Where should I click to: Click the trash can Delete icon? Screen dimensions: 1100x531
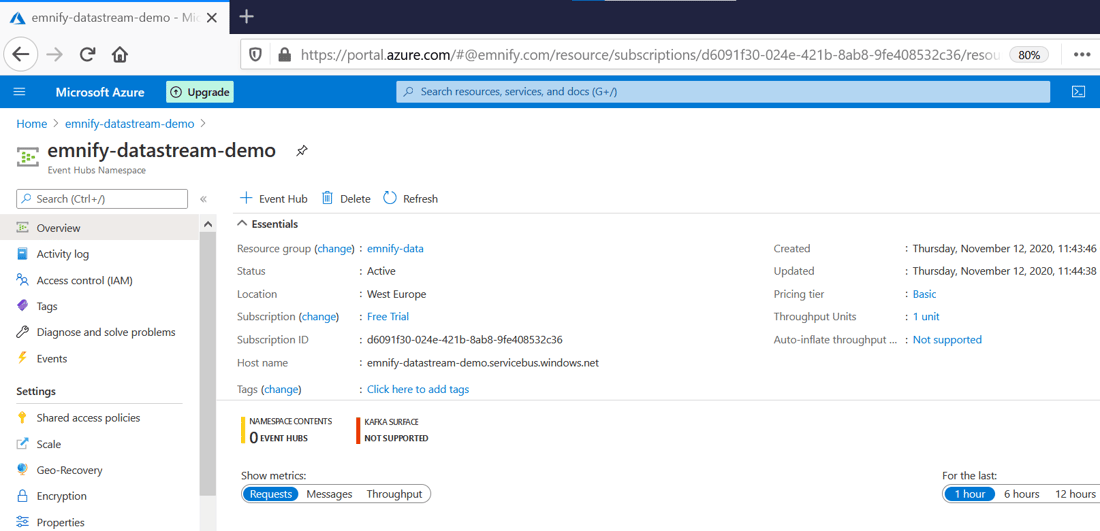(x=327, y=199)
